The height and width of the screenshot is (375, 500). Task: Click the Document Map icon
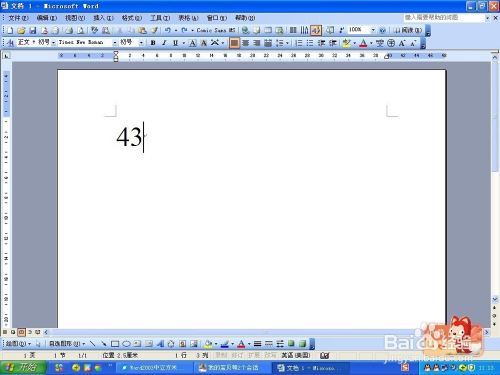330,31
